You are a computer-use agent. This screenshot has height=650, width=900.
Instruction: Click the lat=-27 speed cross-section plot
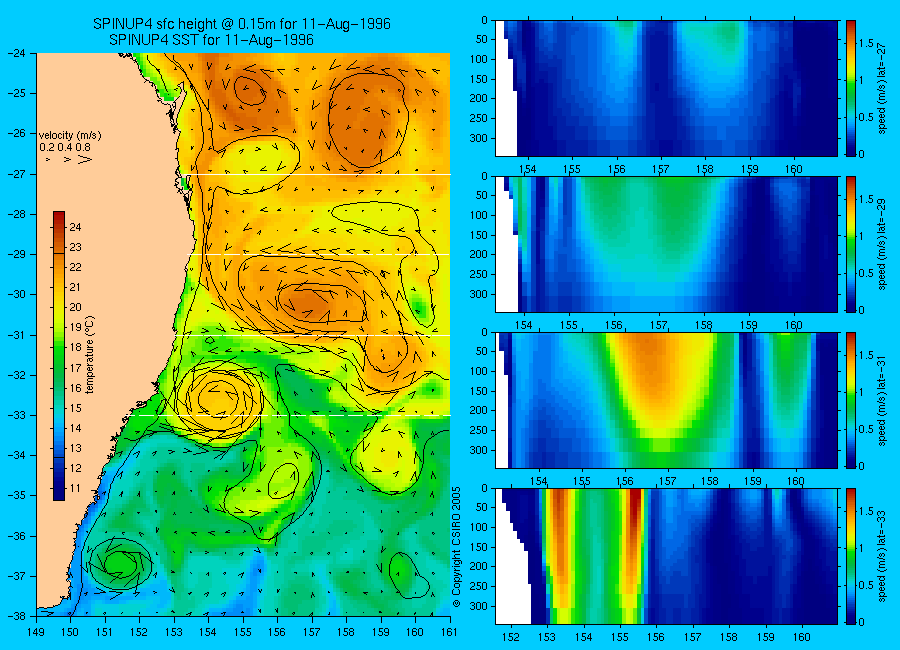tap(666, 88)
